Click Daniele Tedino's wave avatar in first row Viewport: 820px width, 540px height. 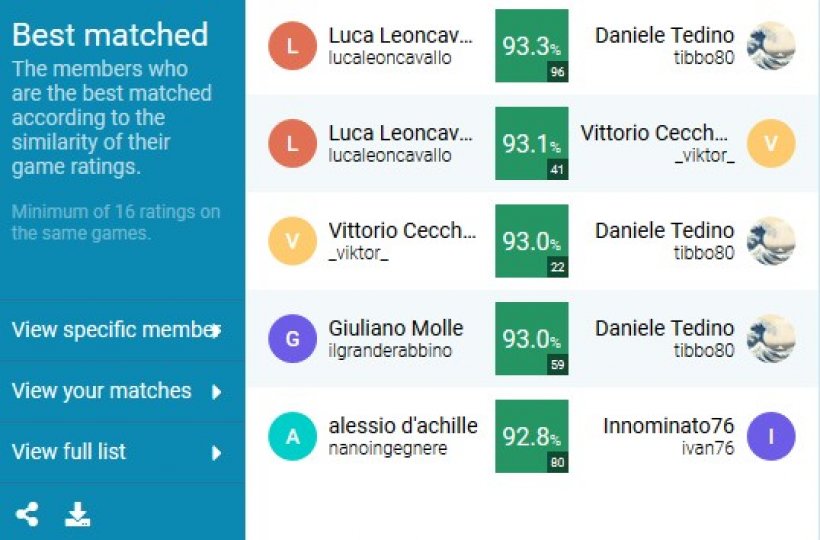click(771, 46)
